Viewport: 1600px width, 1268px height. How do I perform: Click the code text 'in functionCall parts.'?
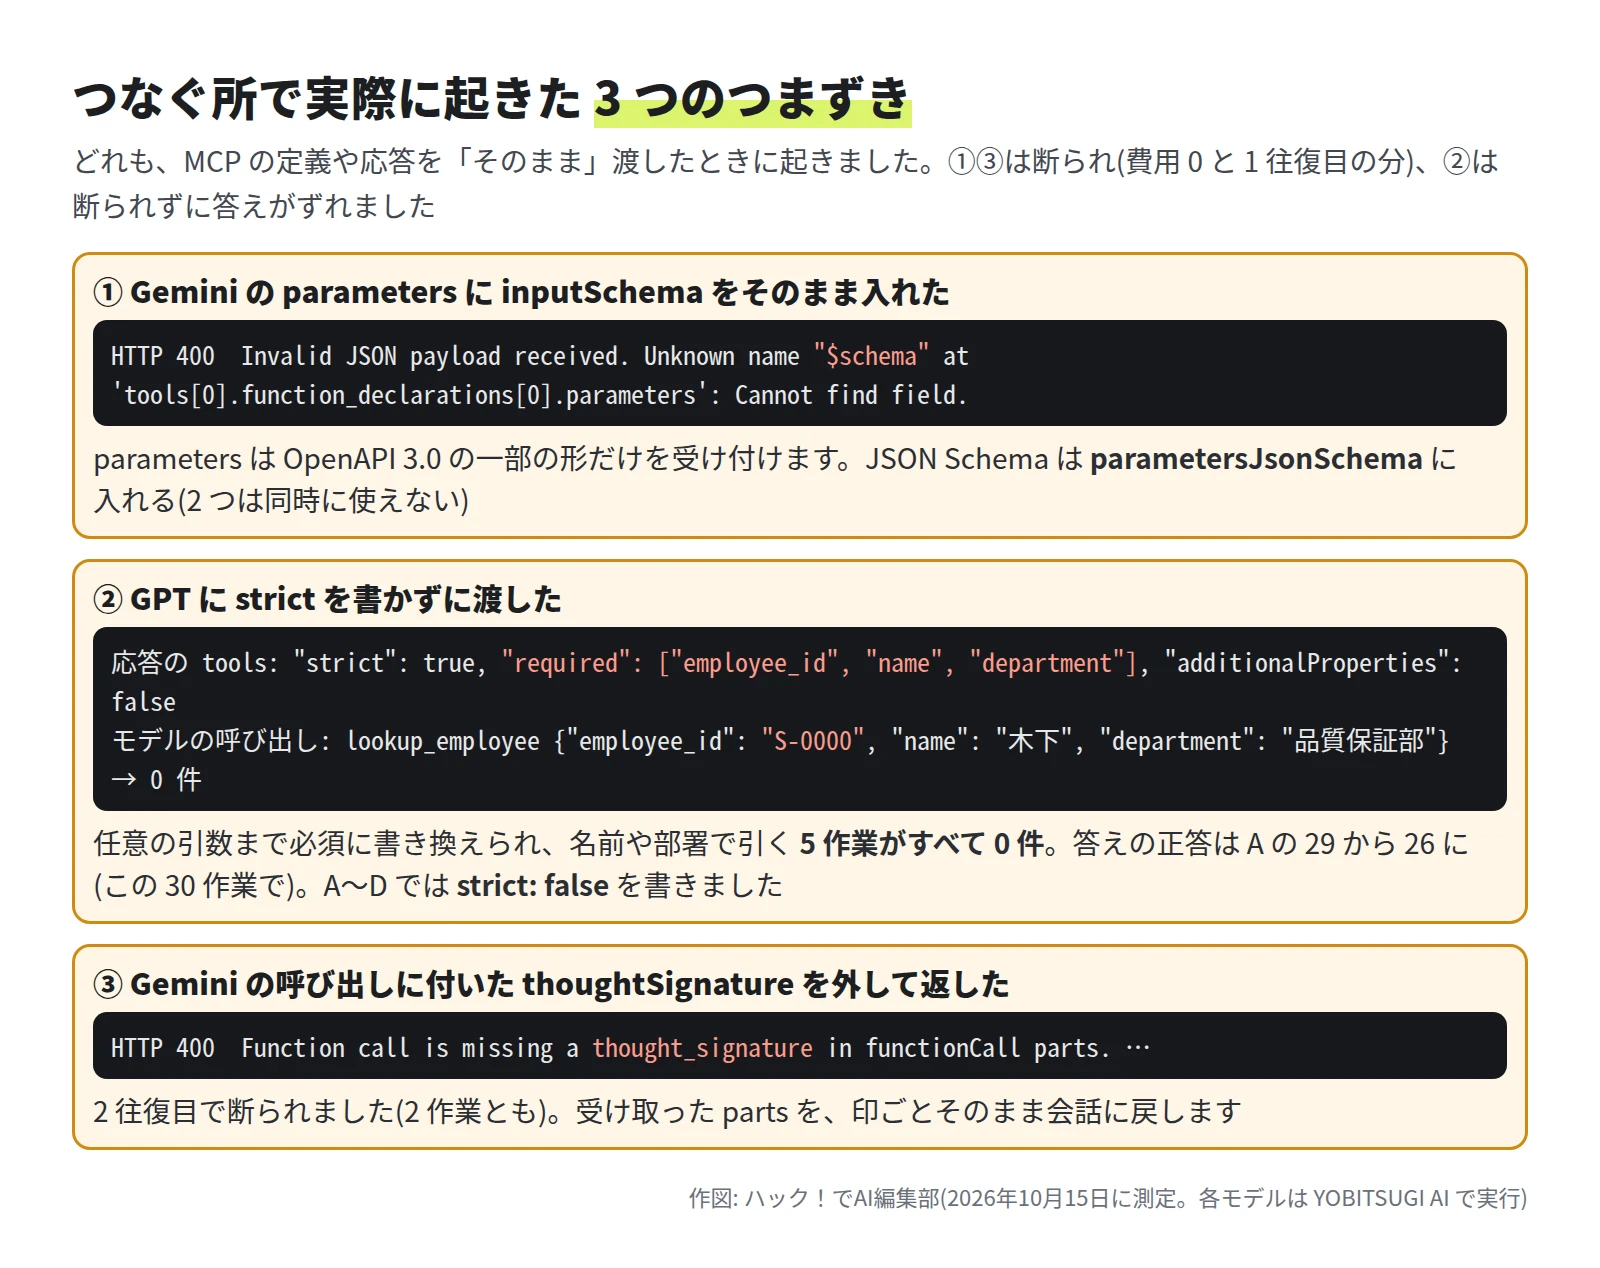click(968, 1048)
